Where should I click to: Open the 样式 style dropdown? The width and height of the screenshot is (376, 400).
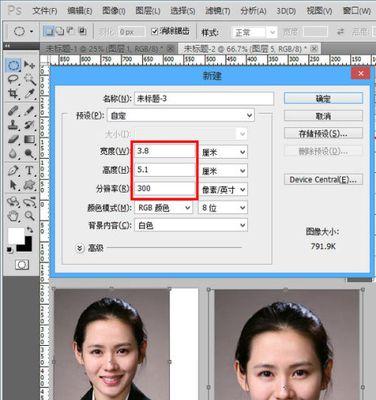254,32
